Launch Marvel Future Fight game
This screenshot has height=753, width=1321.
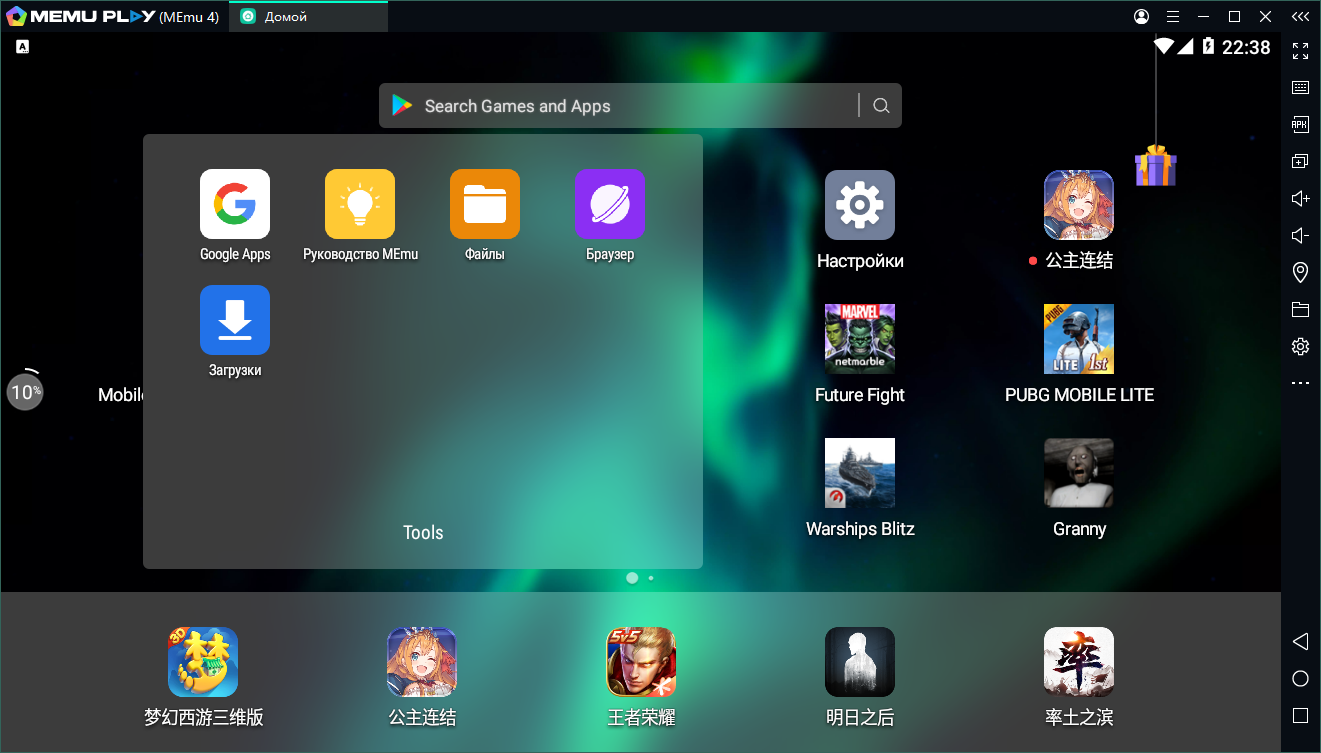860,339
